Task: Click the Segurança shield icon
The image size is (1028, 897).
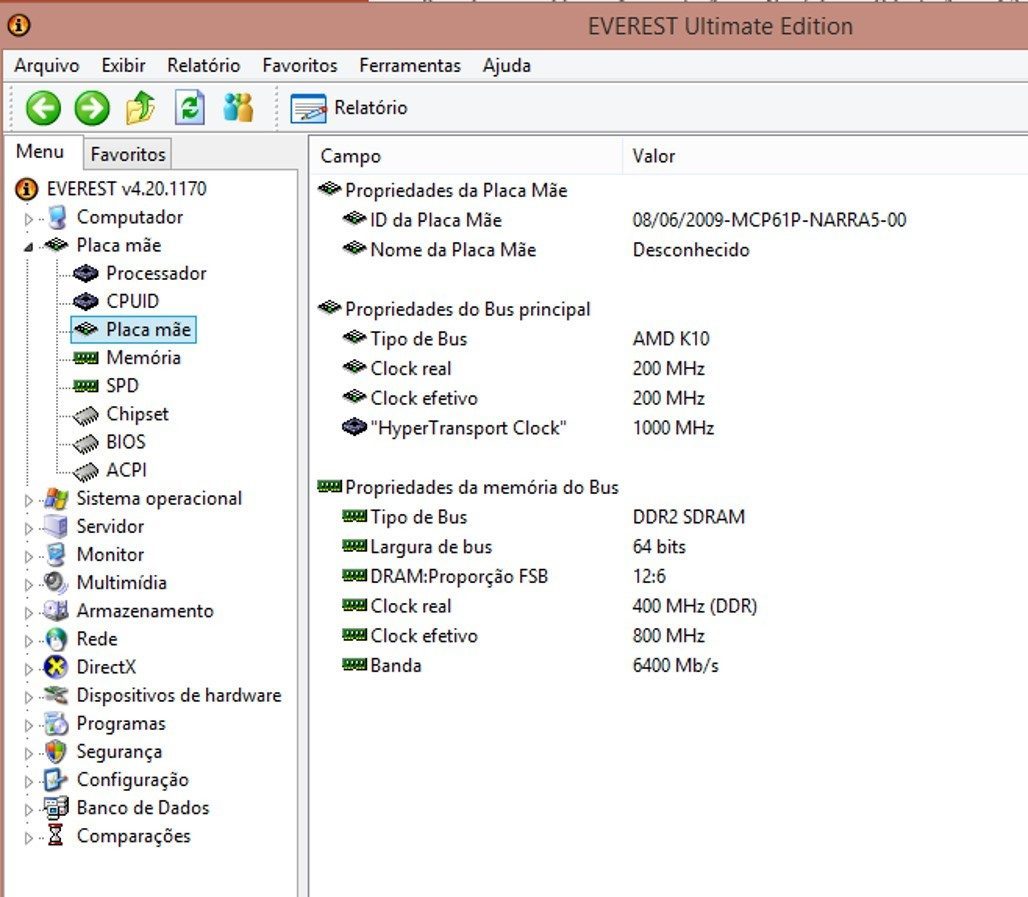Action: point(56,751)
